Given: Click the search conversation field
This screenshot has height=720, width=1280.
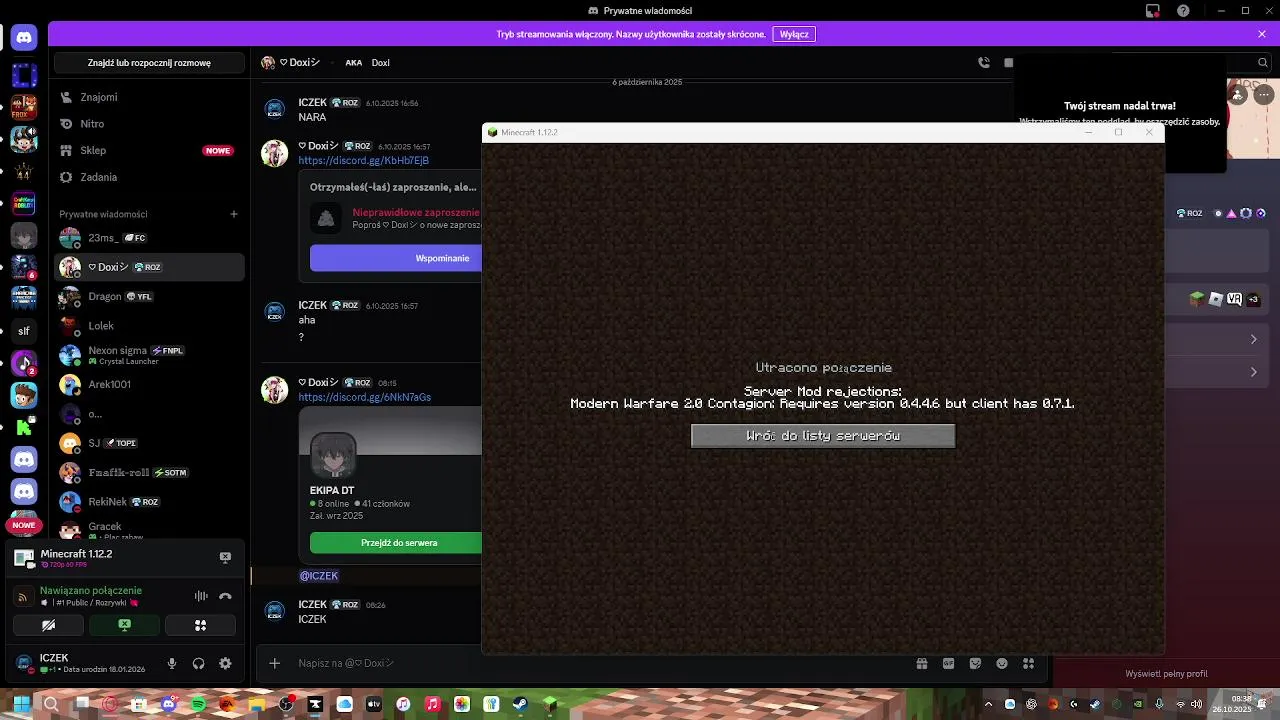Looking at the screenshot, I should coord(149,63).
